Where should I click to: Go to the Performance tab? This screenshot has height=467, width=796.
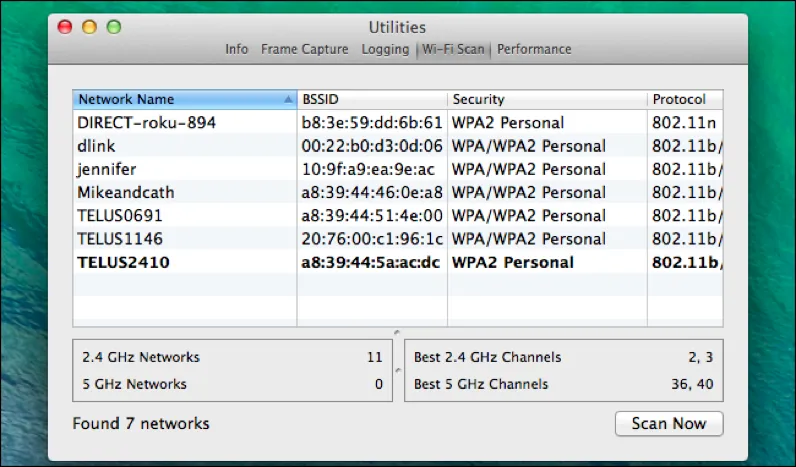534,49
